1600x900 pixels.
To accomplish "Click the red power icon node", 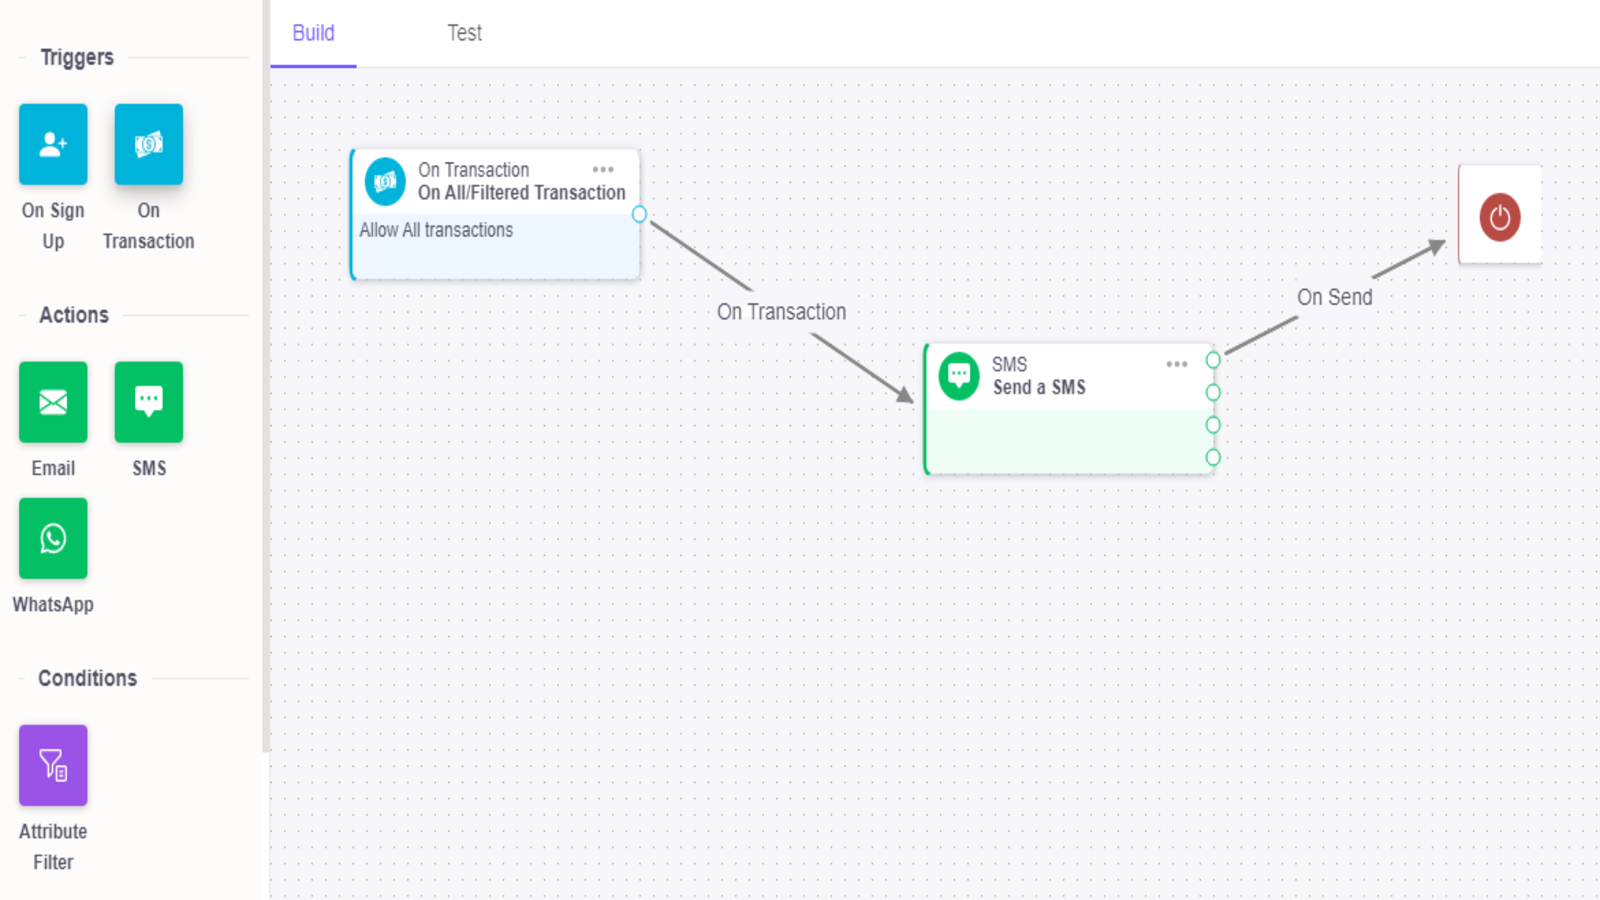I will 1499,216.
